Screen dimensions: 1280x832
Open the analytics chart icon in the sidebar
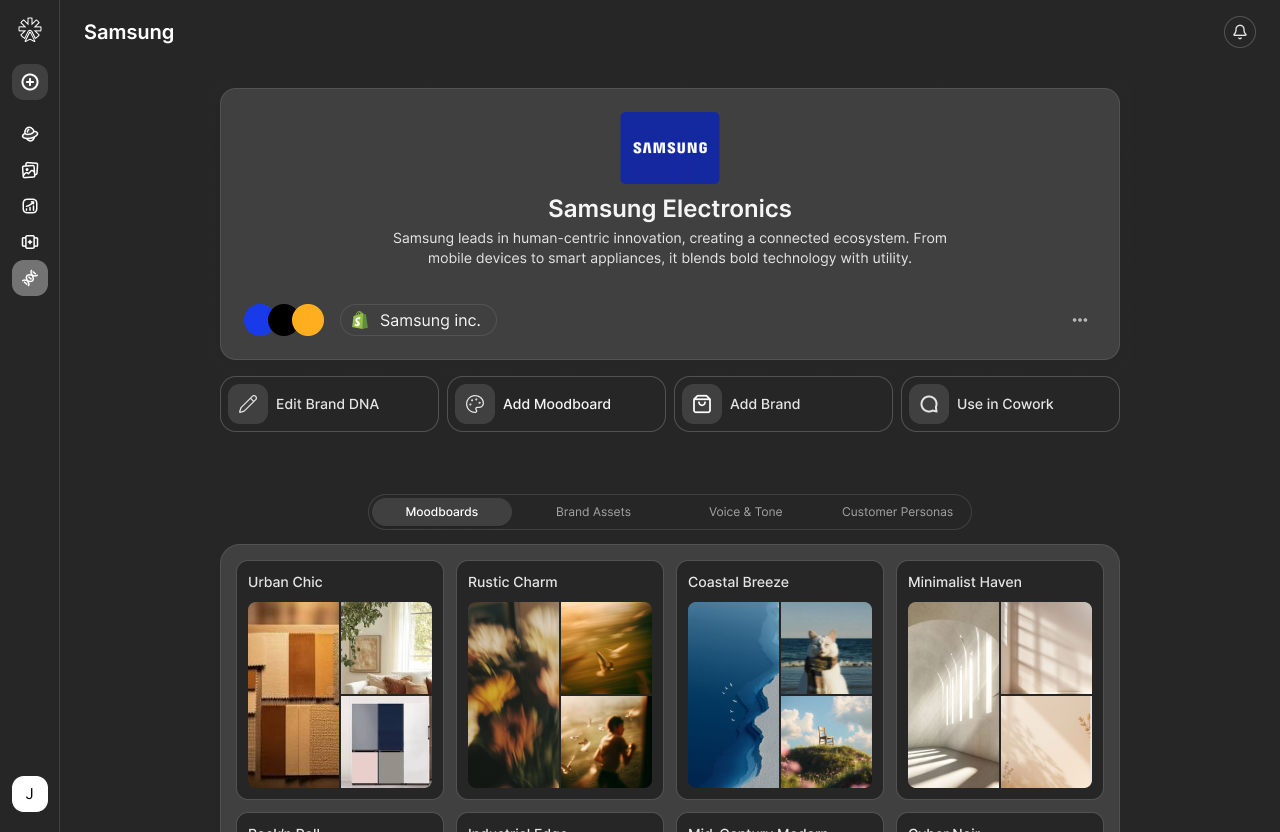tap(30, 206)
